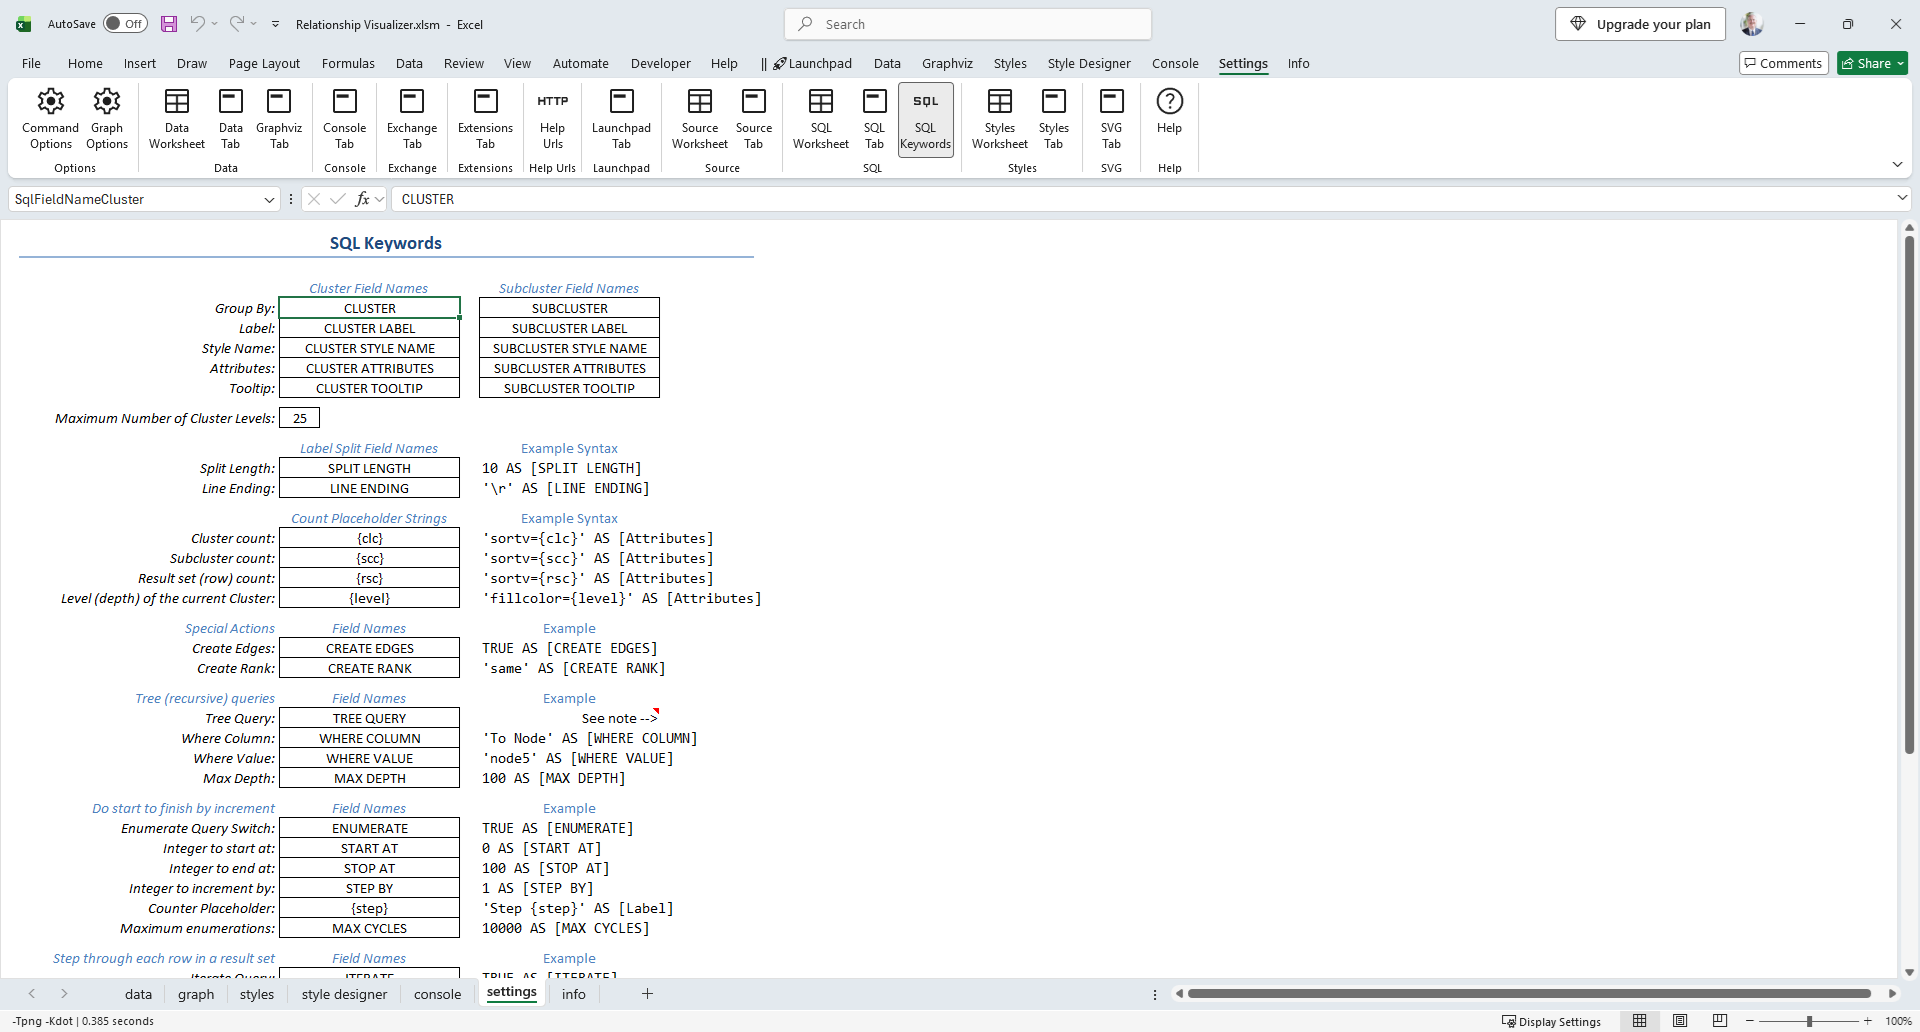1920x1032 pixels.
Task: Select the TREE QUERY field cell
Action: (x=369, y=718)
